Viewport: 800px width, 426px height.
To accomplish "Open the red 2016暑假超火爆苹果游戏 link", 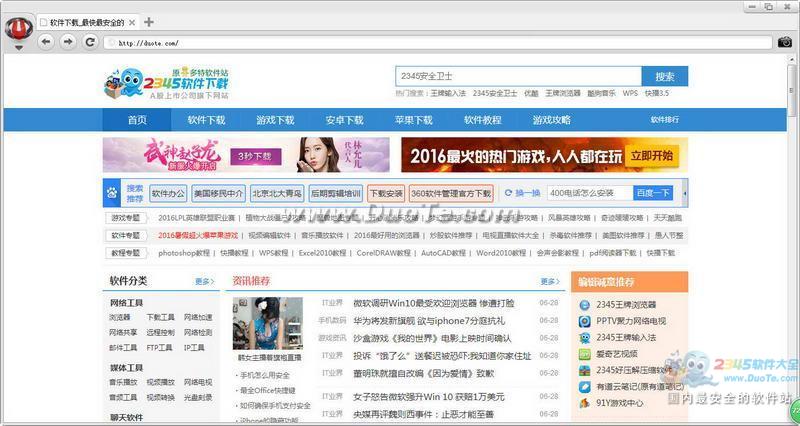I will pos(198,235).
